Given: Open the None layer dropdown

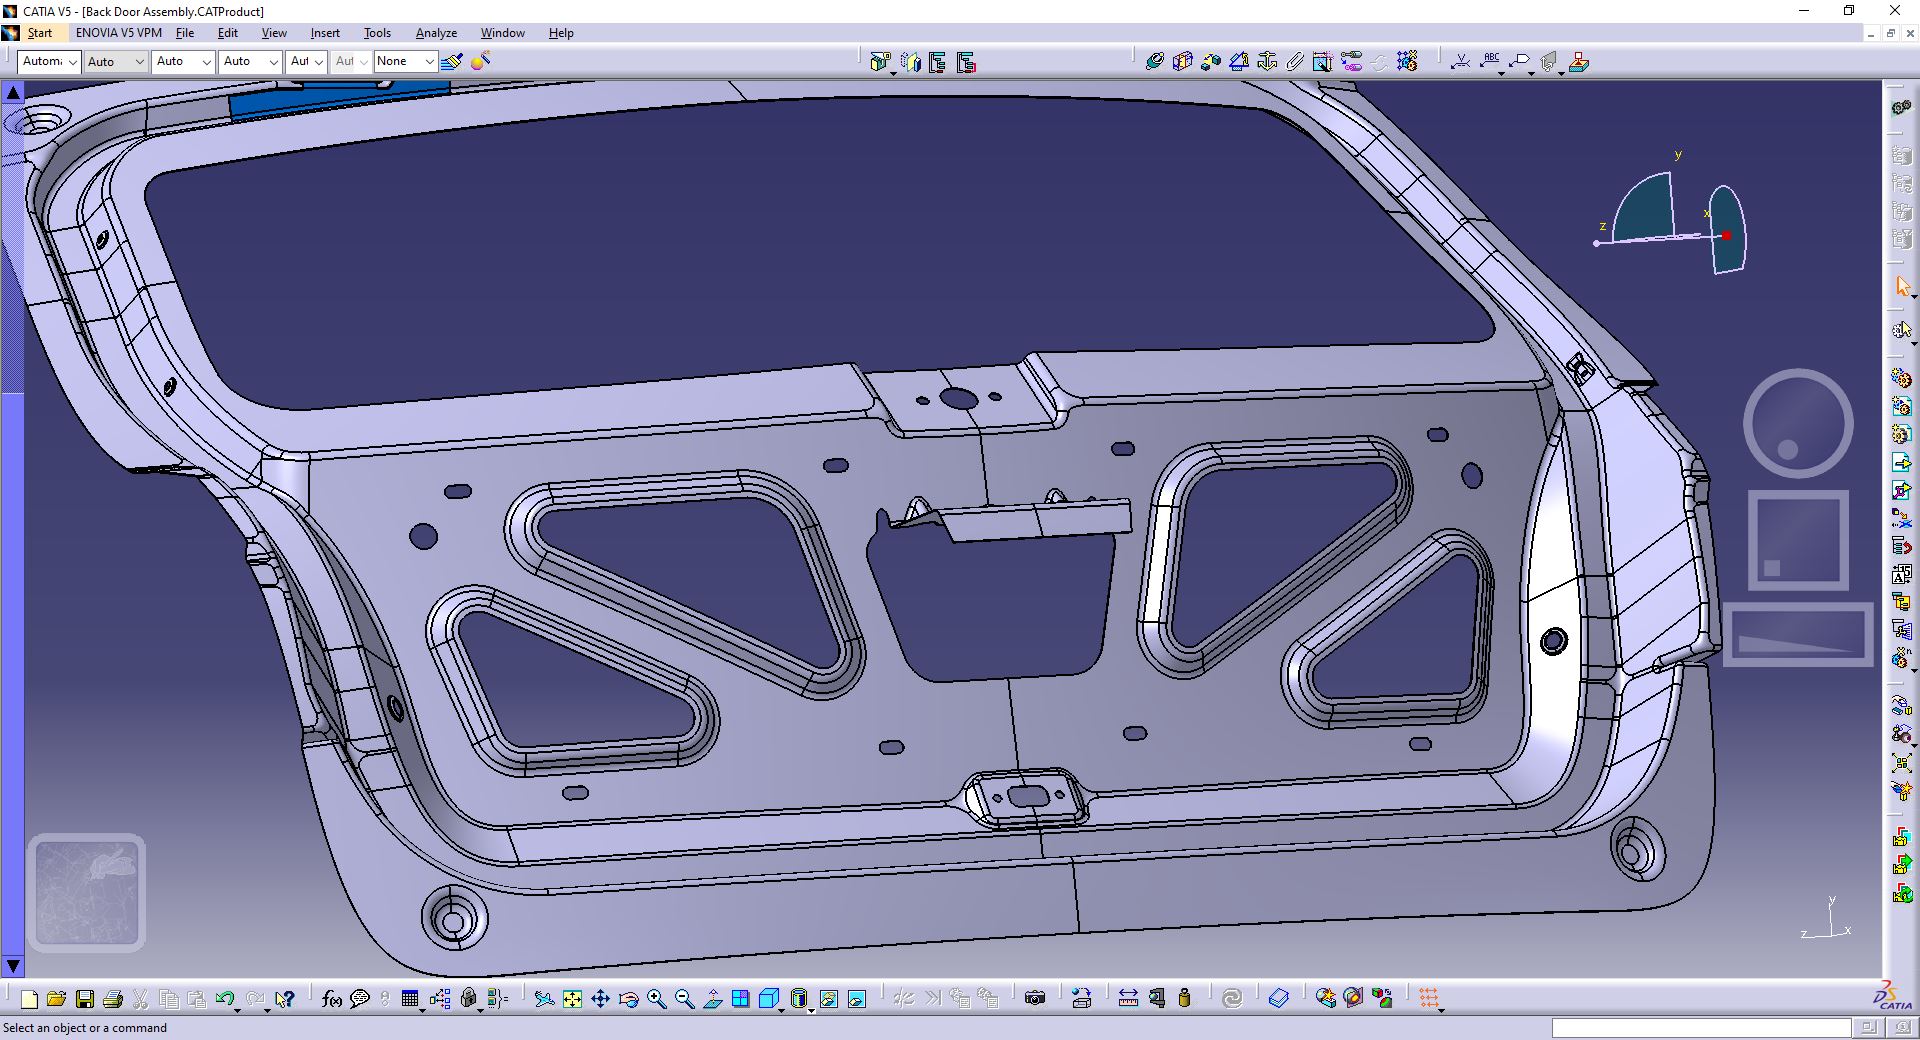Looking at the screenshot, I should (405, 61).
